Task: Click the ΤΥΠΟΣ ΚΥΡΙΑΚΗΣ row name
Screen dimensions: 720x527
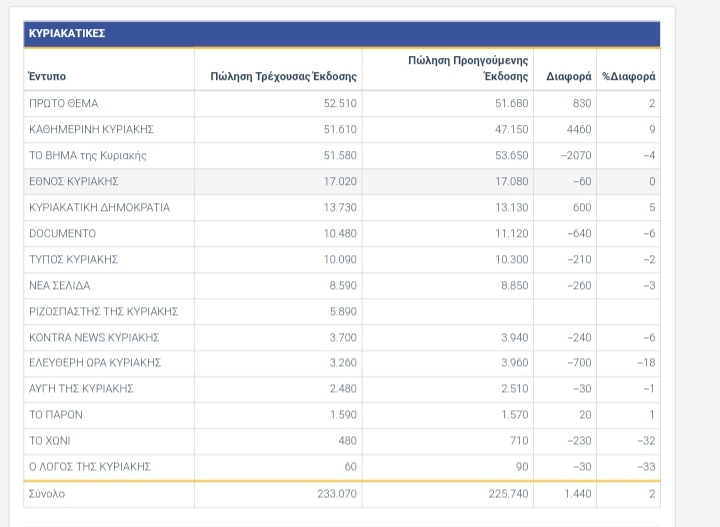Action: coord(73,259)
